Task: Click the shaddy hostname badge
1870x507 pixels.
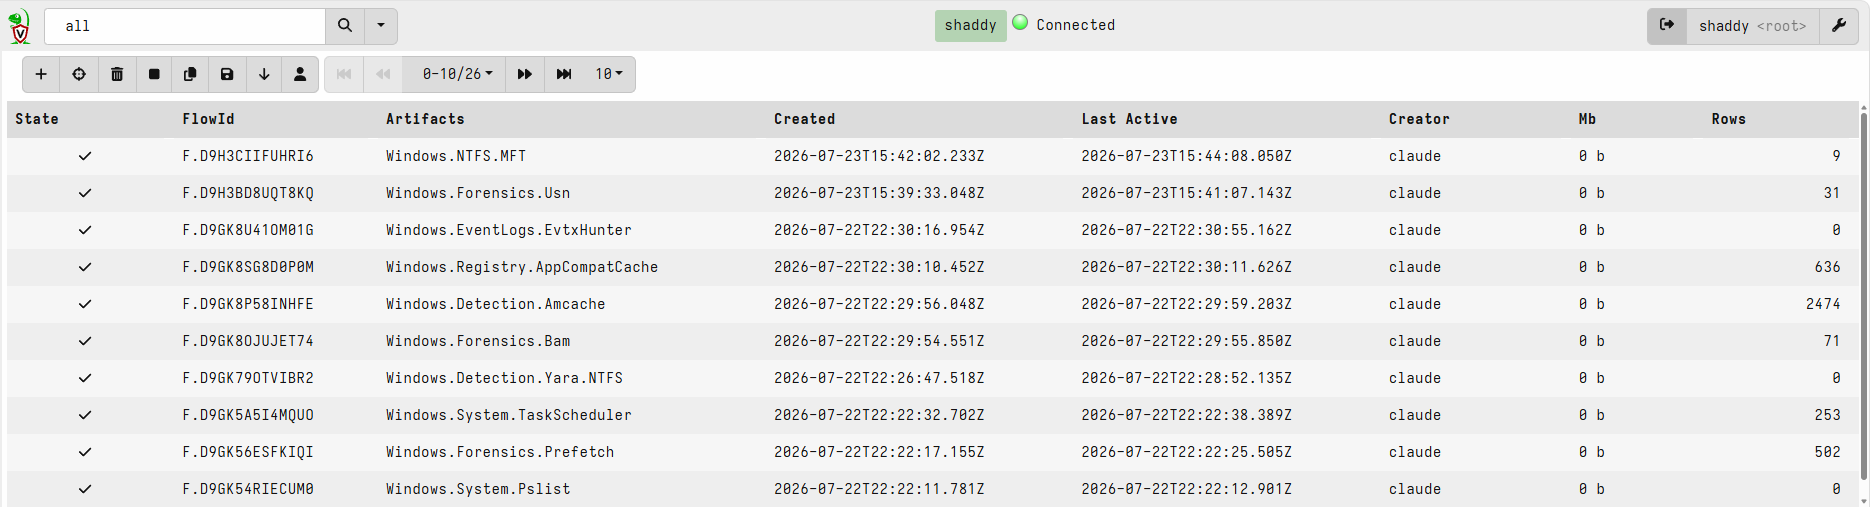Action: [970, 25]
